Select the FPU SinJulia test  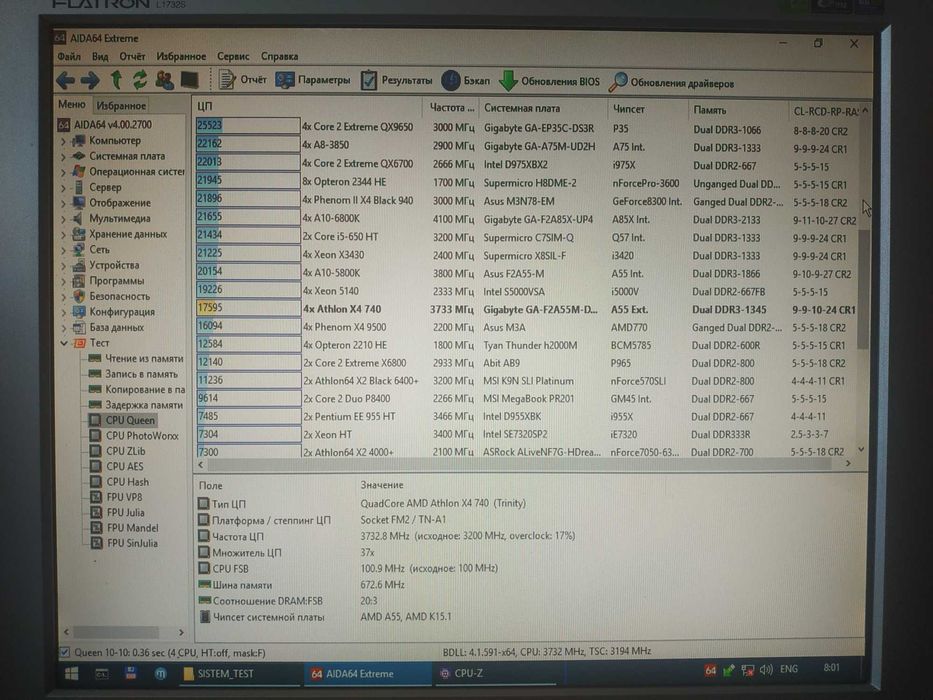point(132,543)
